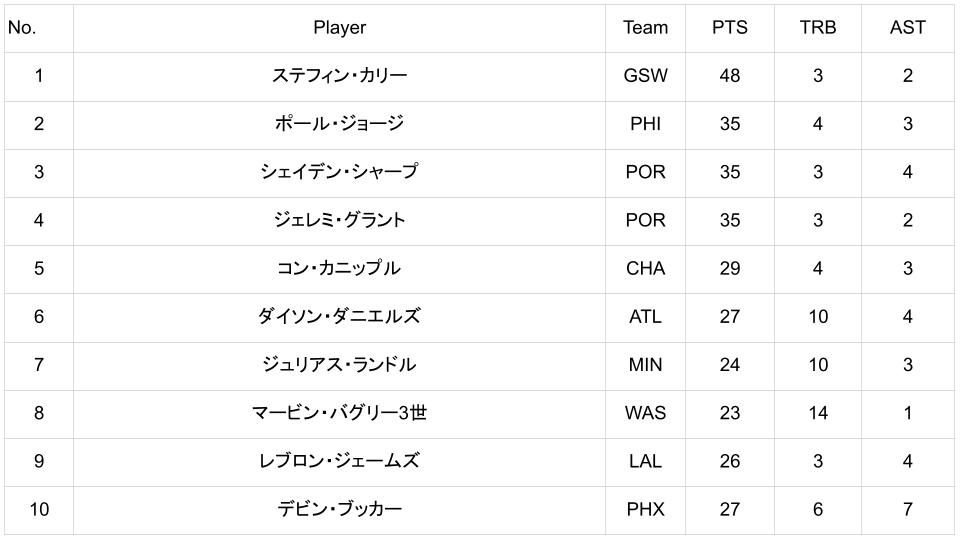The width and height of the screenshot is (960, 540).
Task: Click the Team column header
Action: pos(645,28)
